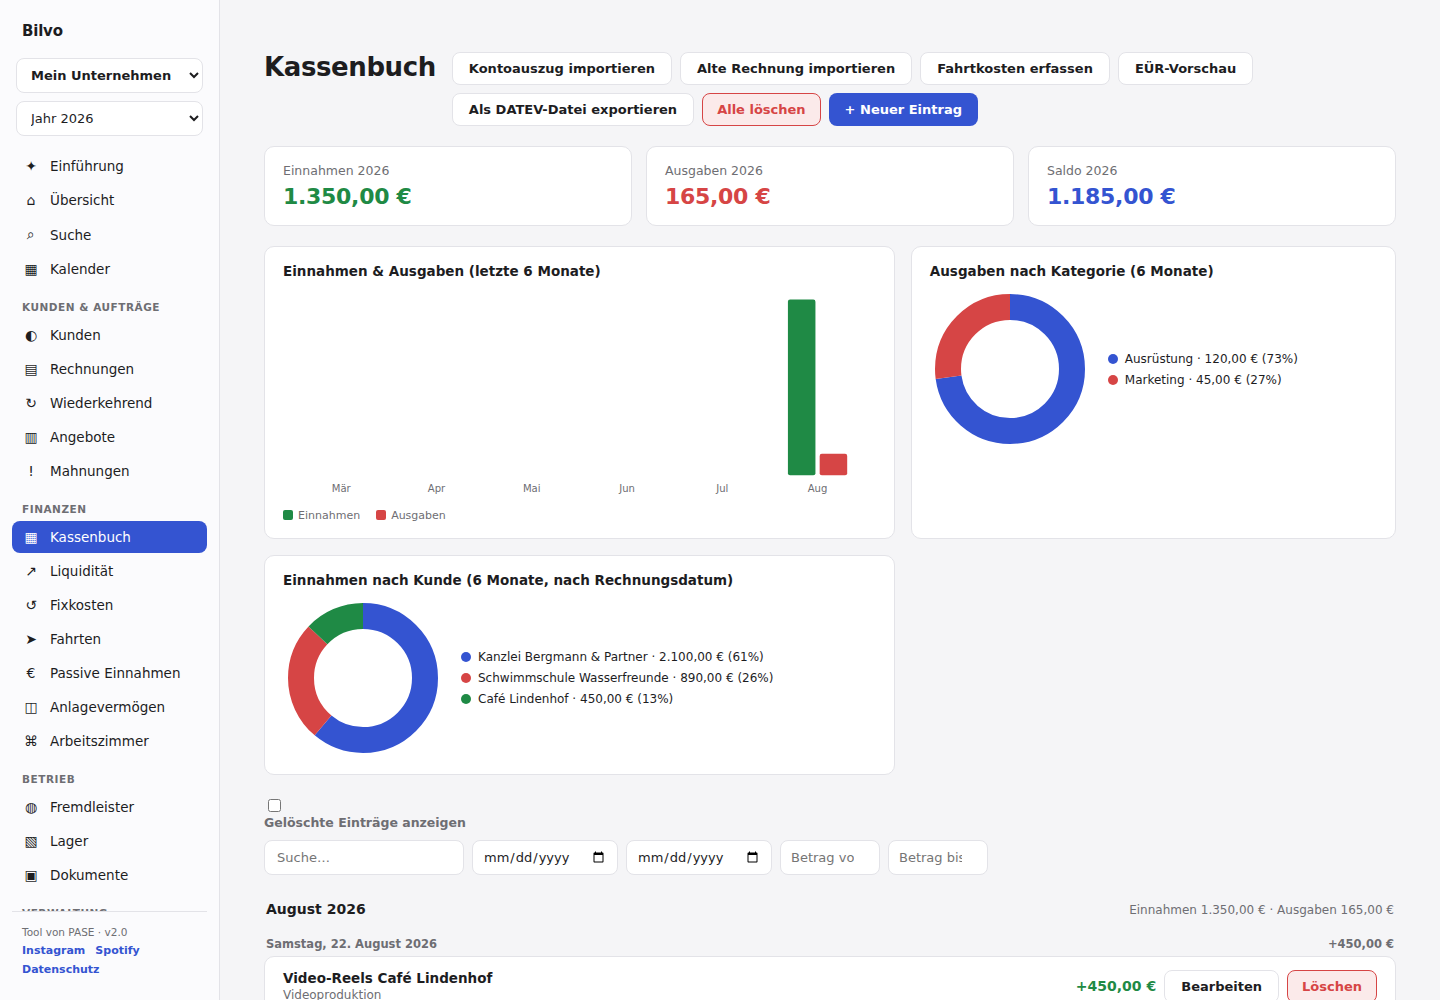Click the Fixkosten cycle icon
Screen dimensions: 1440x1000
tap(31, 605)
